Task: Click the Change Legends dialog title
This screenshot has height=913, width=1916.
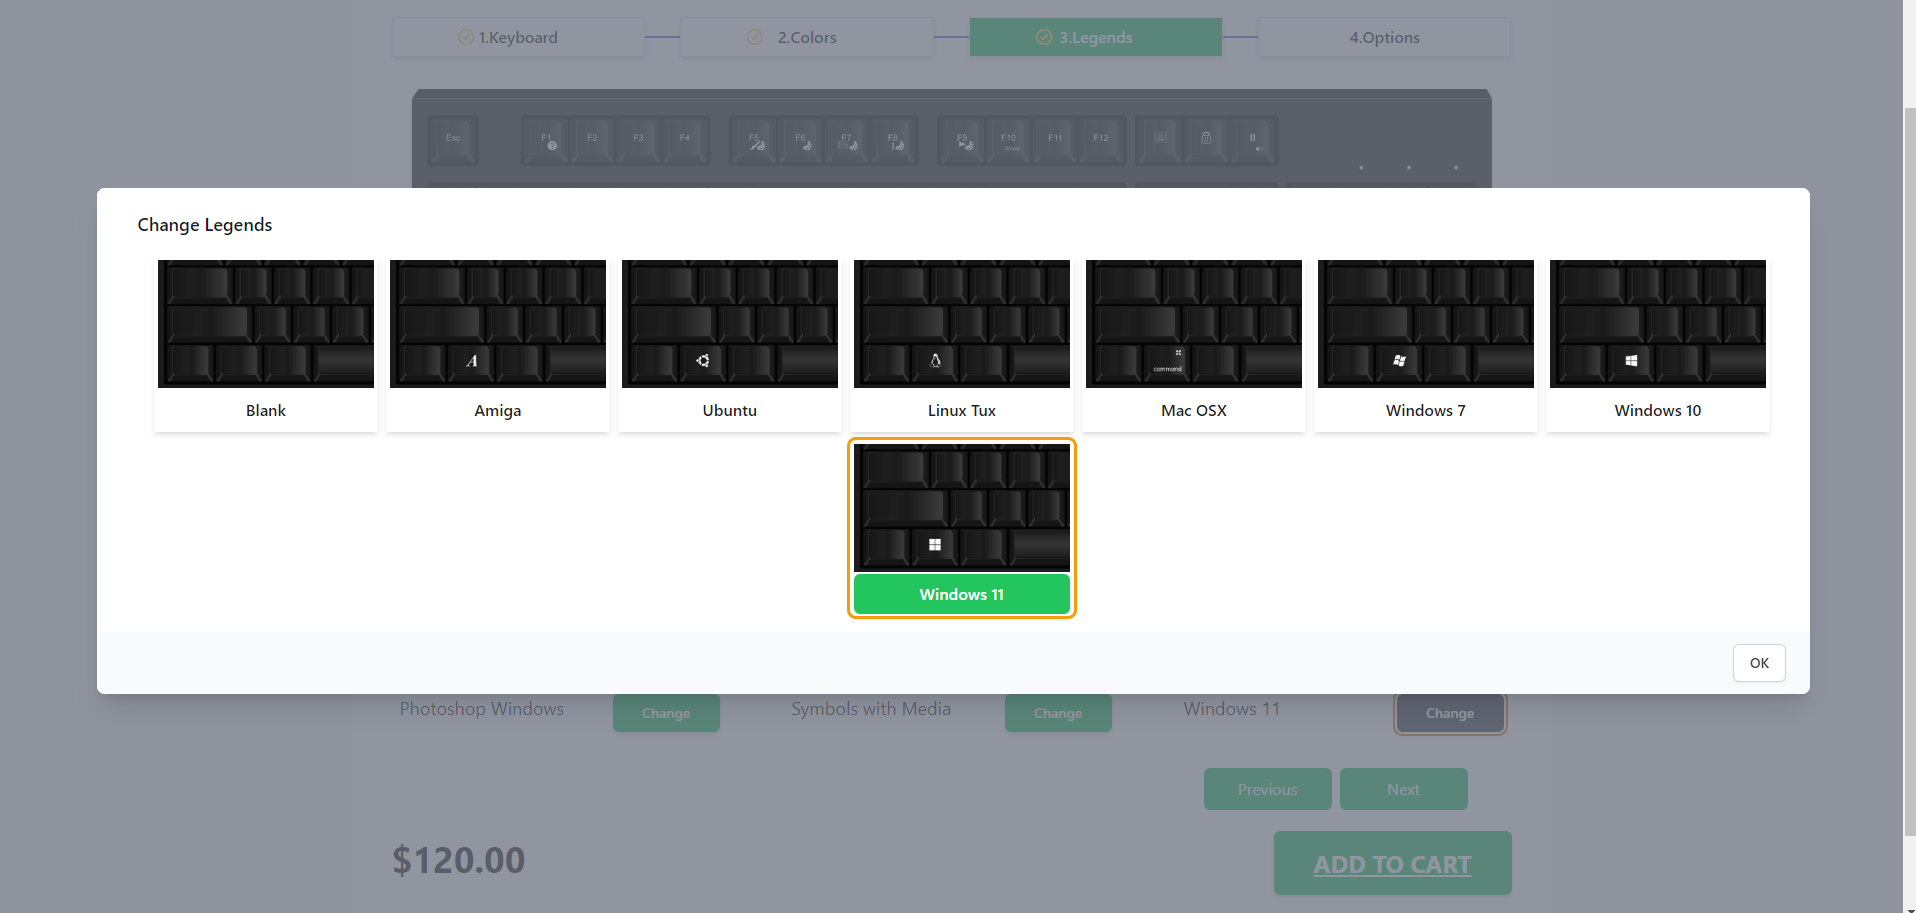Action: (x=205, y=225)
